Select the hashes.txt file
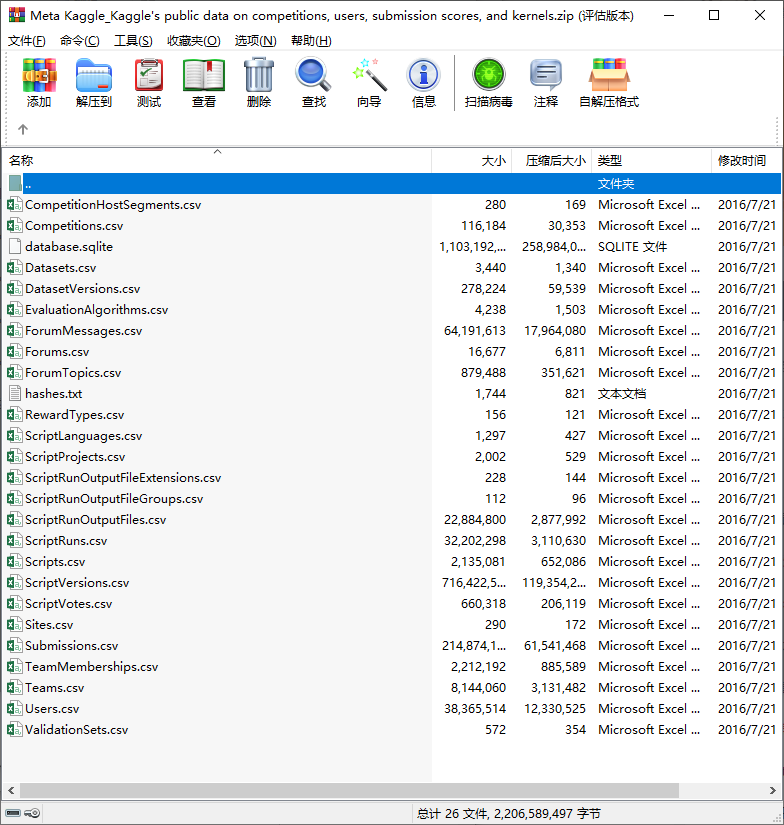 [x=54, y=394]
